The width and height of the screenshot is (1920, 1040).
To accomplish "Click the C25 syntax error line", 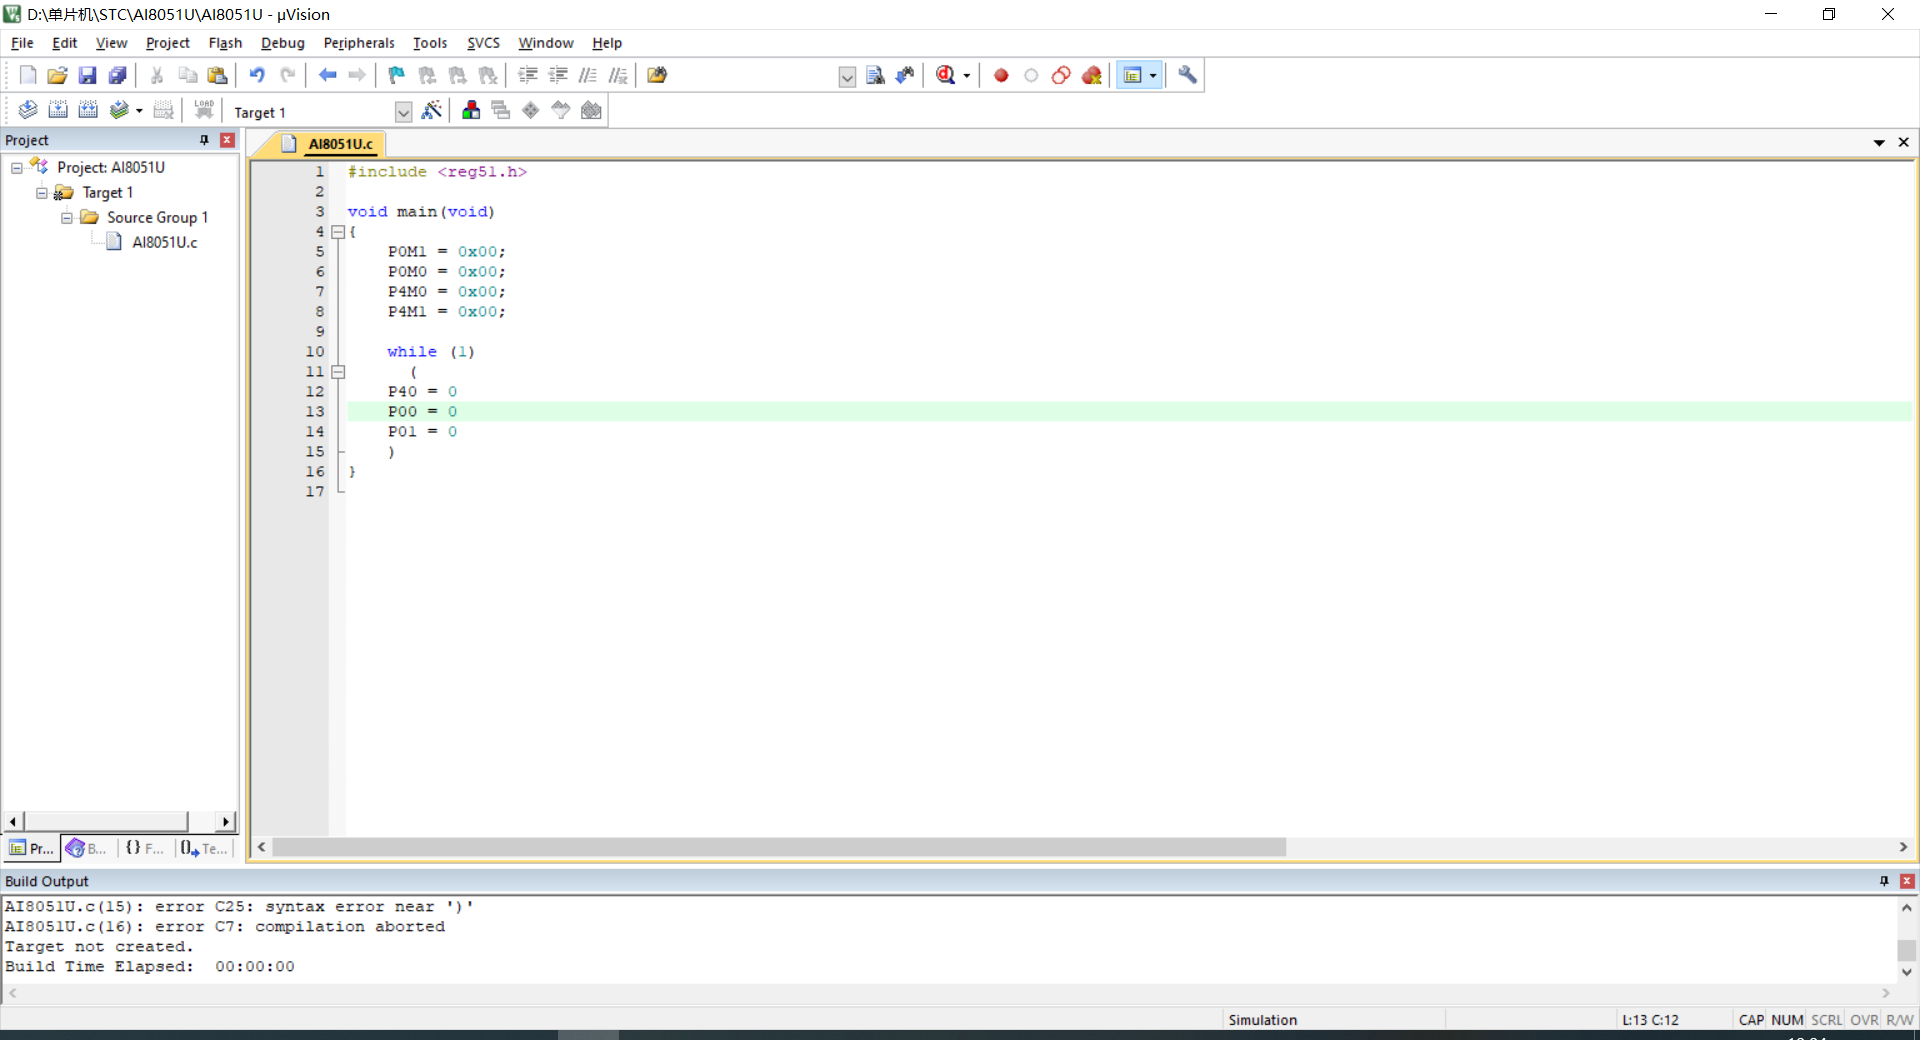I will coord(240,907).
